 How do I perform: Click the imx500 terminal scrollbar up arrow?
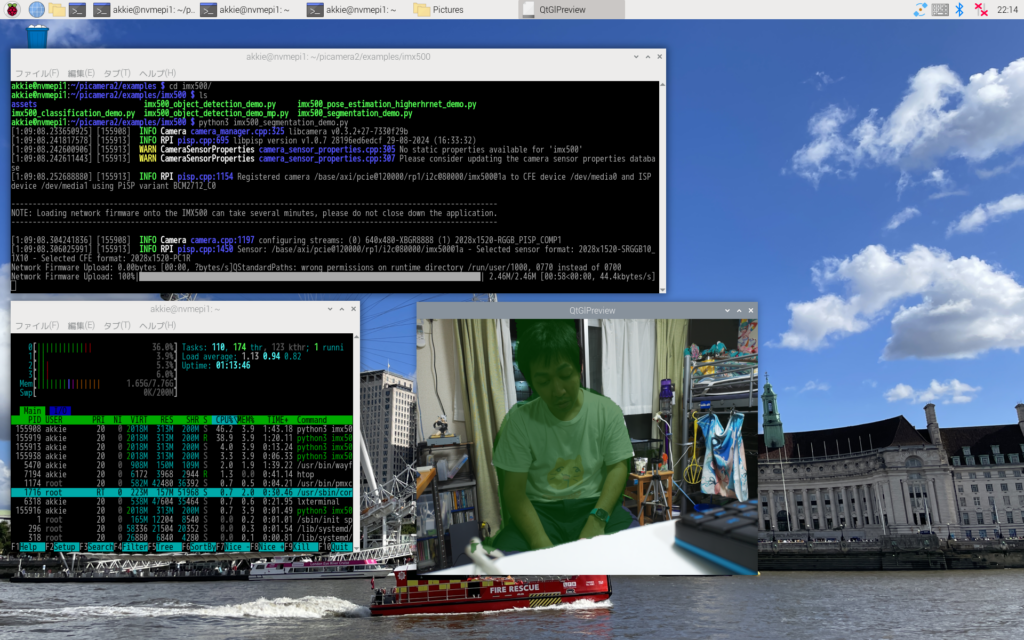pos(662,85)
